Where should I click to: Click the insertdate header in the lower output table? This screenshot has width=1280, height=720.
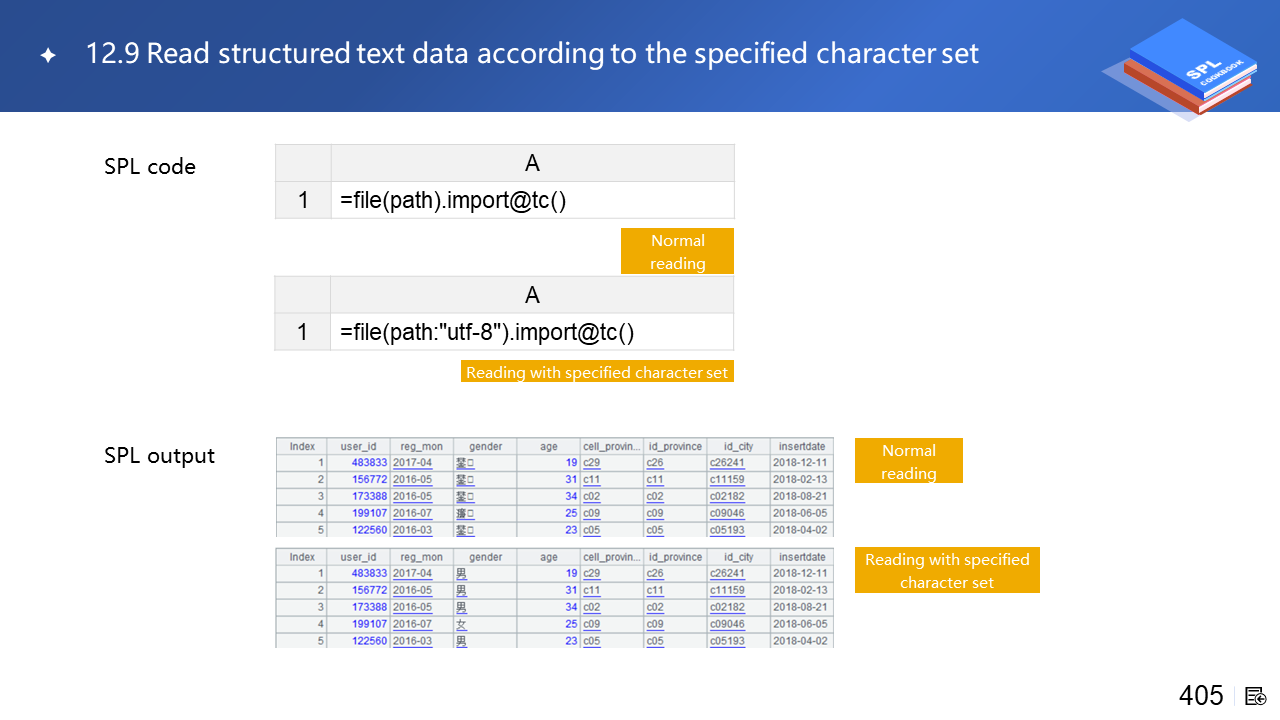point(801,557)
